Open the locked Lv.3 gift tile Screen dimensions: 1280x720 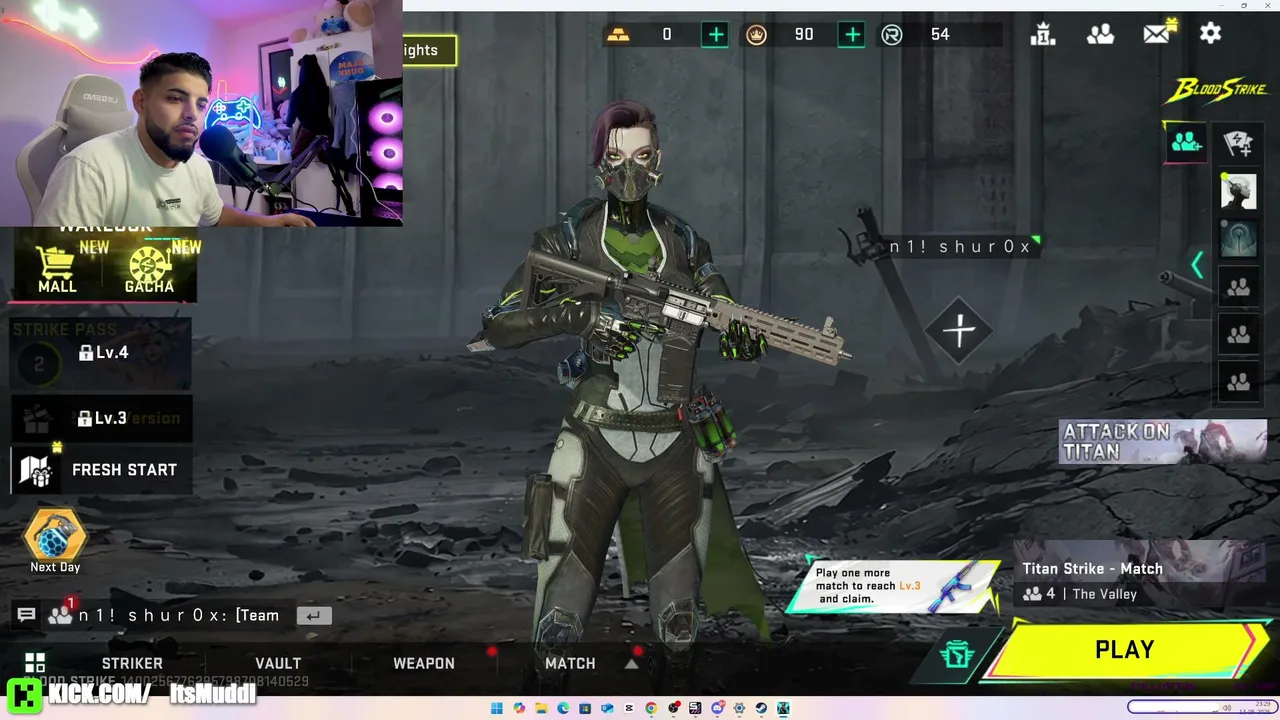100,418
